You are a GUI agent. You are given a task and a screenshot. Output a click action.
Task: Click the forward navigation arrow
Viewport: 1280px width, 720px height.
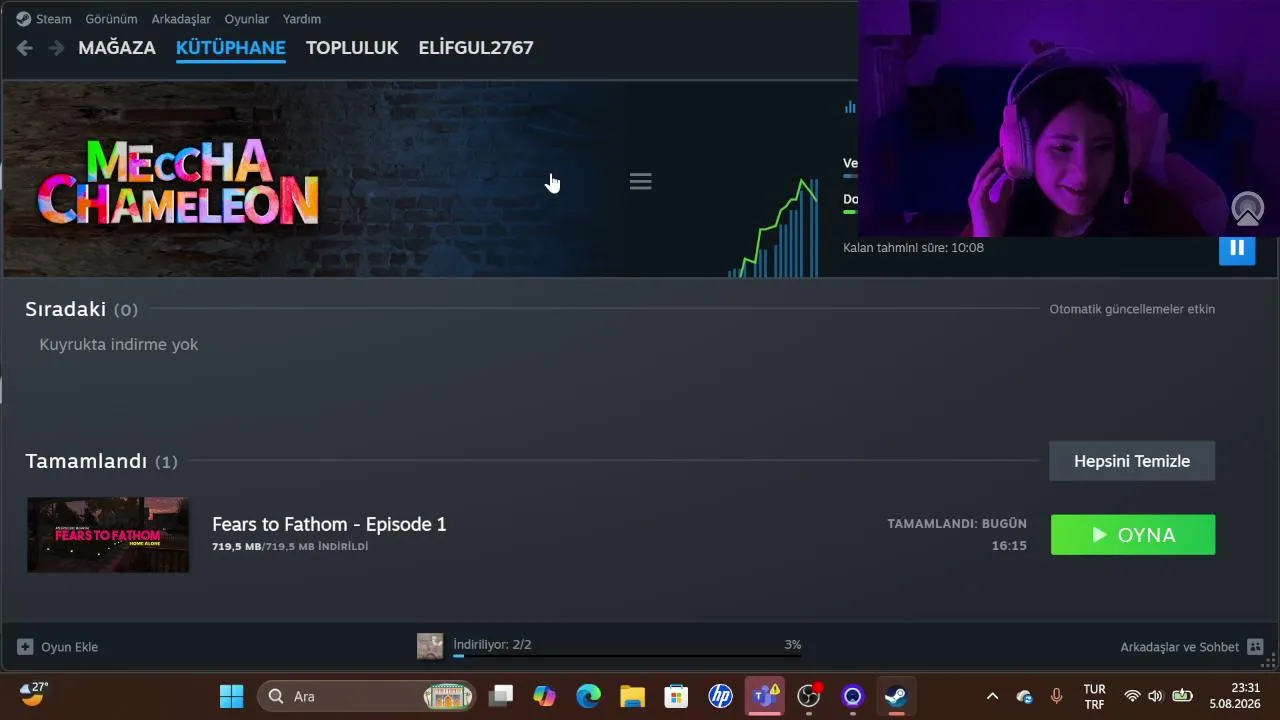tap(56, 48)
